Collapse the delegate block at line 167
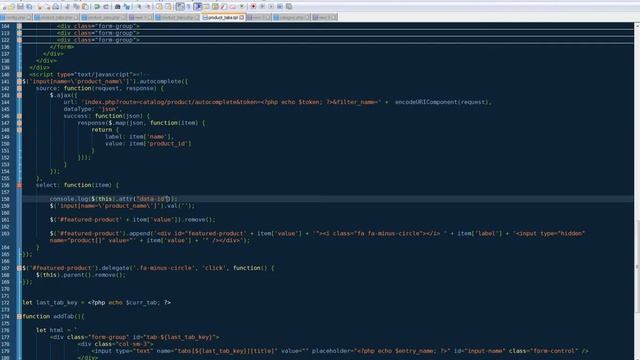640x360 pixels. (19, 268)
